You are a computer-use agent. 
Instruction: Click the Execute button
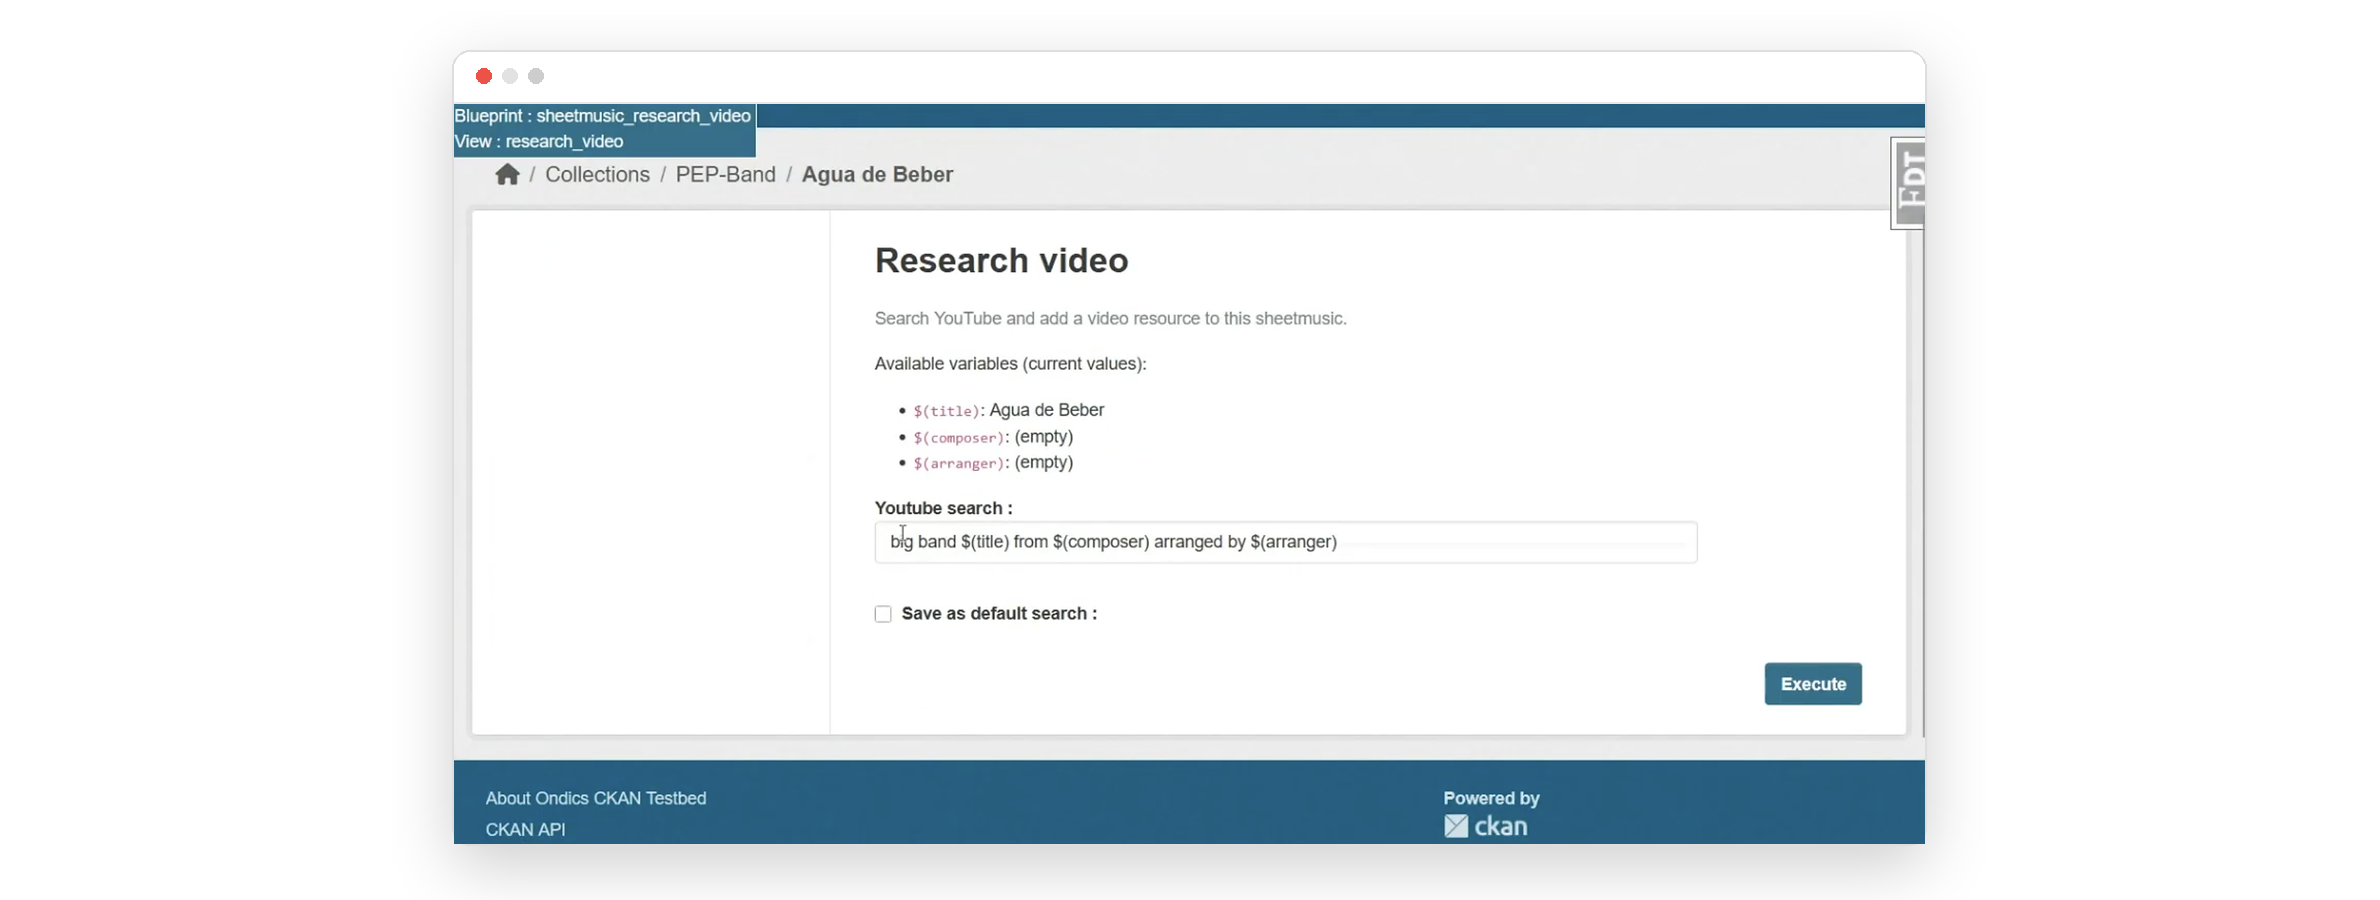point(1813,684)
